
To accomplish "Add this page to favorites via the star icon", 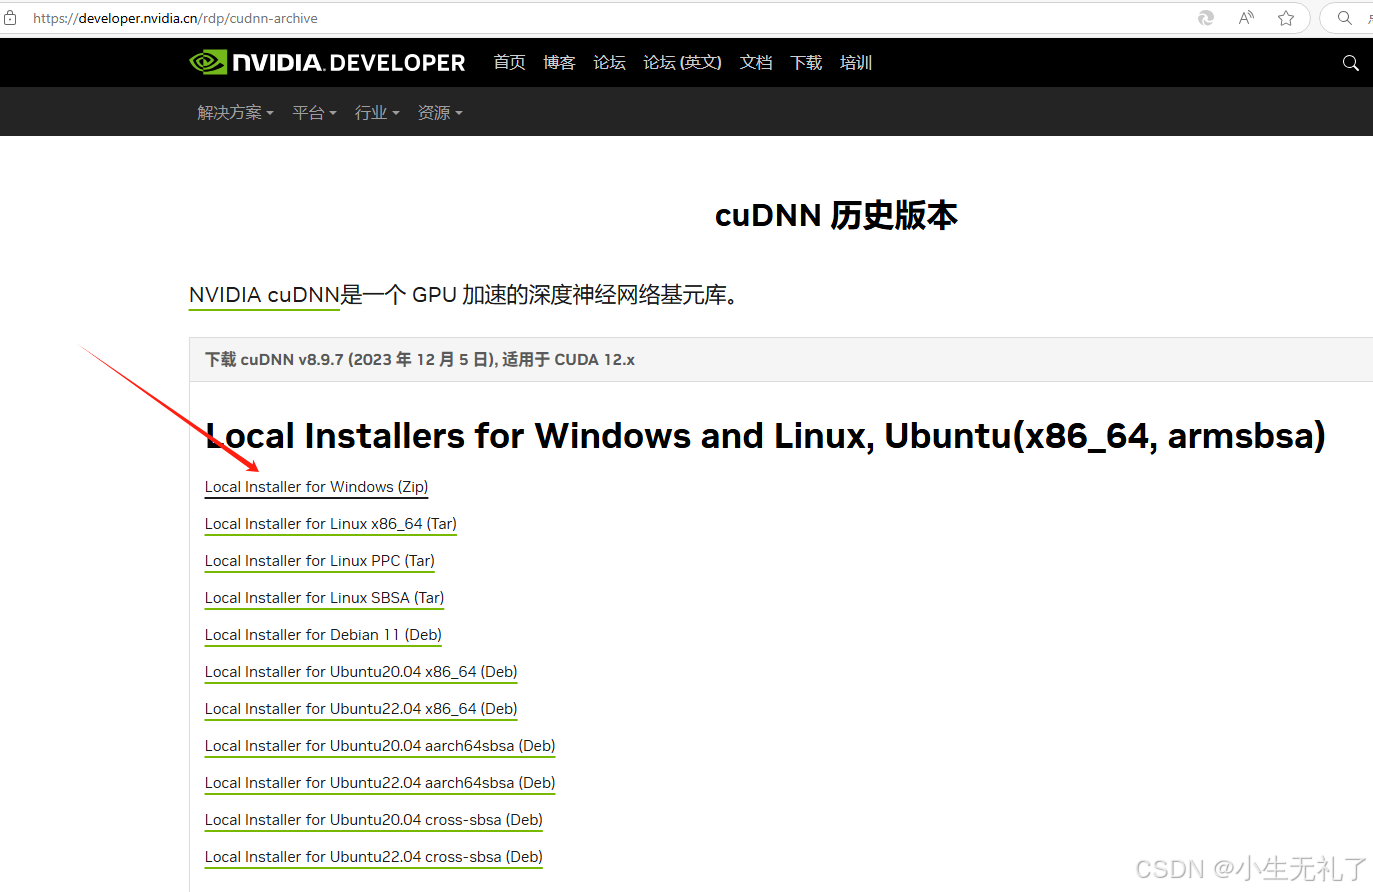I will click(1287, 17).
